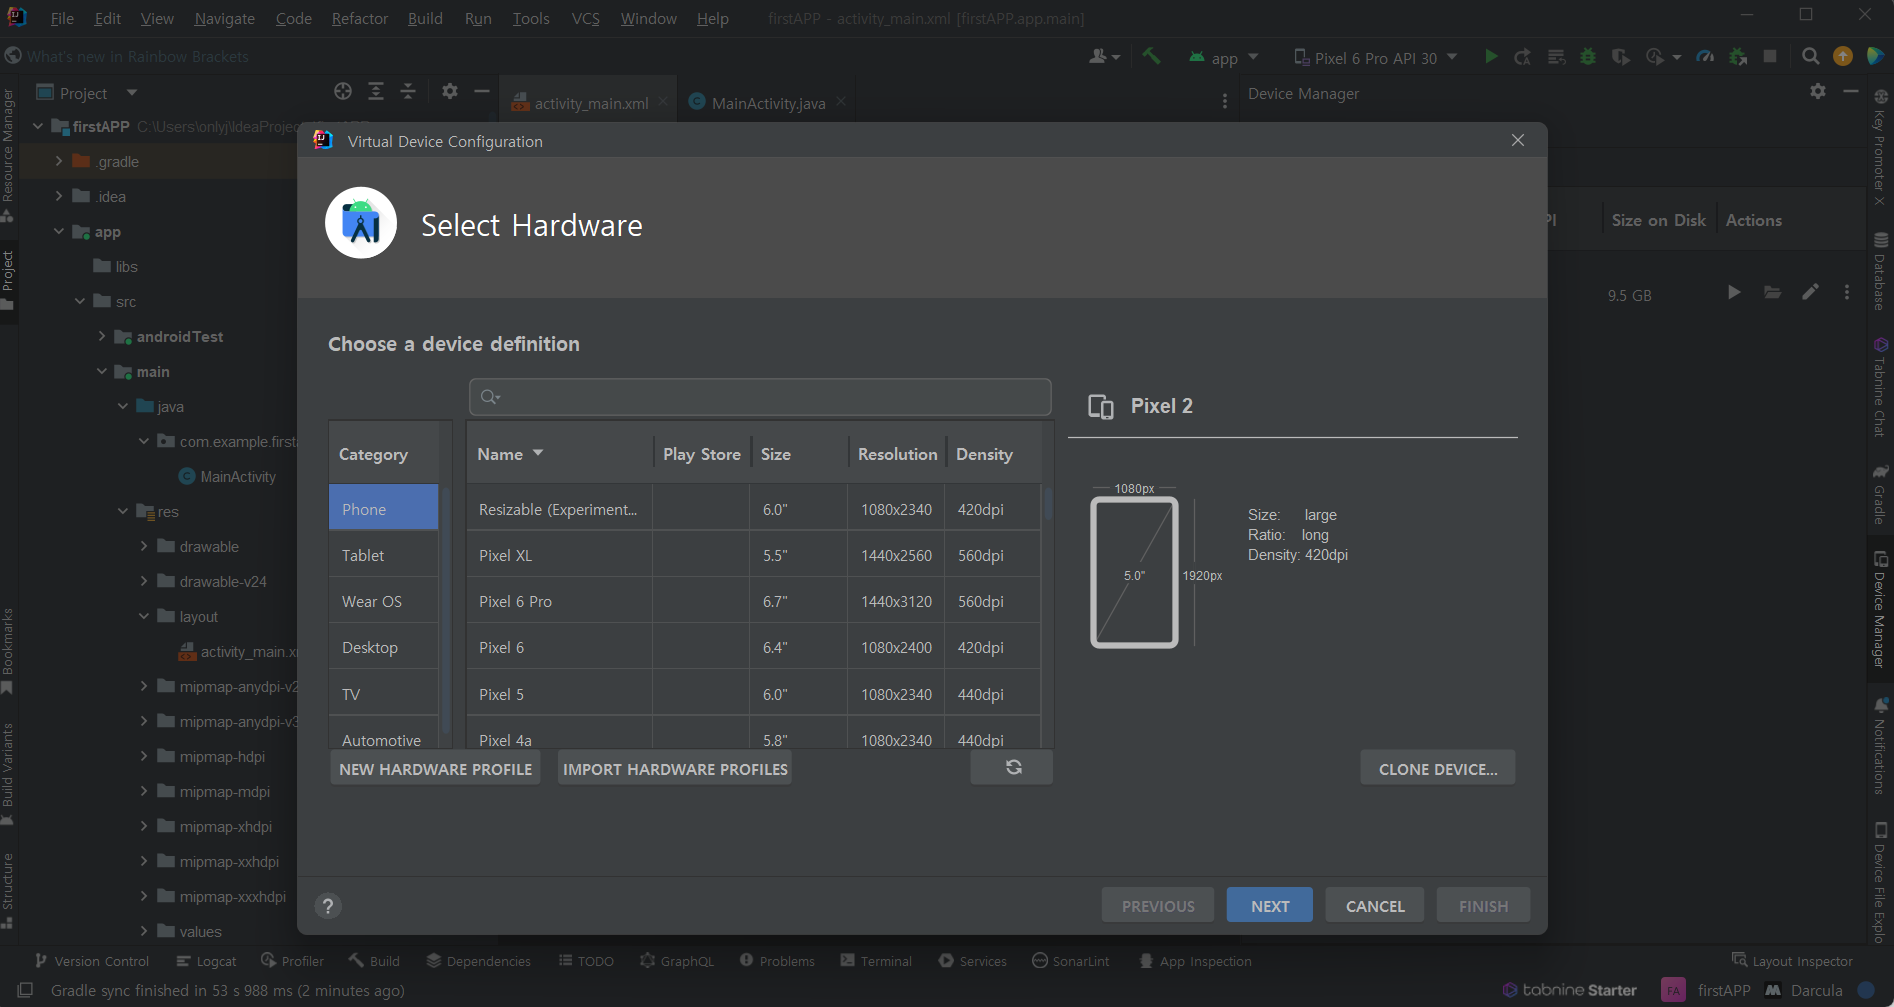The width and height of the screenshot is (1894, 1007).
Task: Click NEW HARDWARE PROFILE button
Action: (x=436, y=768)
